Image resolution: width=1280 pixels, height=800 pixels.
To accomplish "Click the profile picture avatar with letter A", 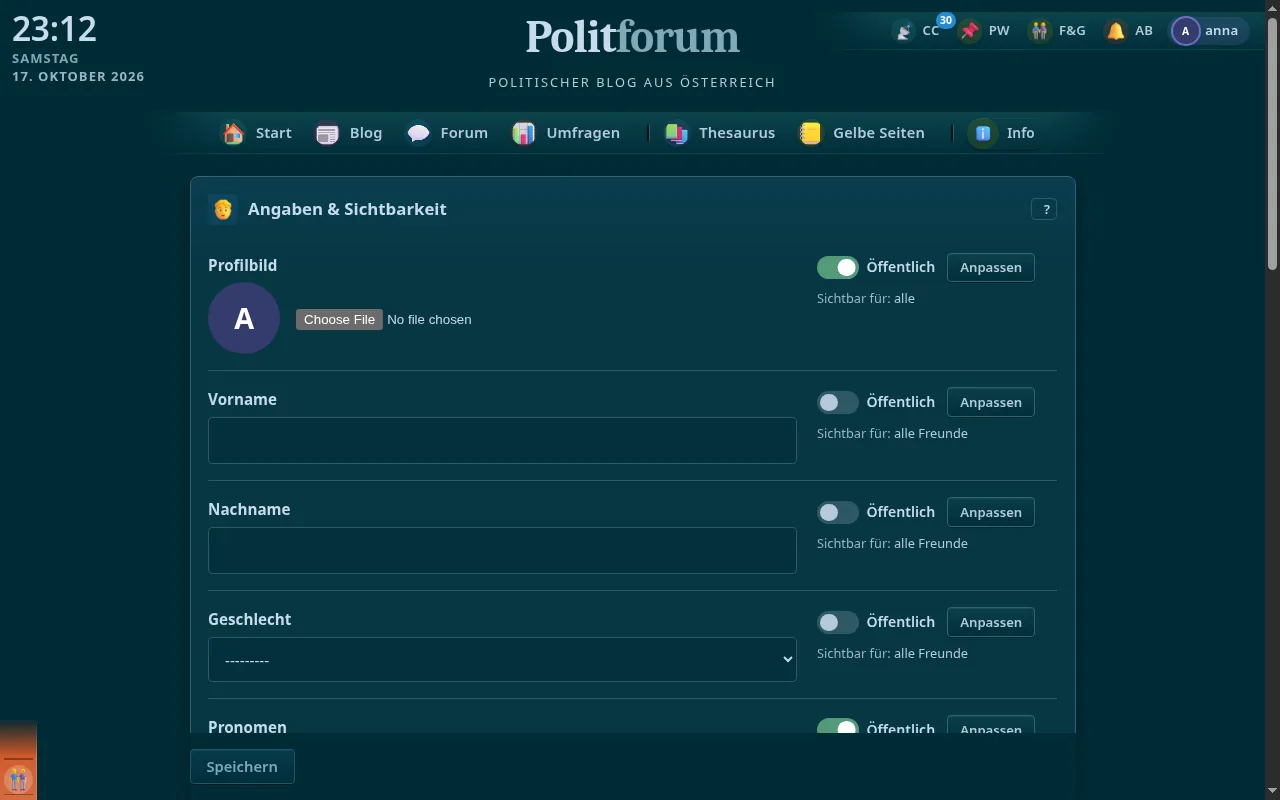I will (x=244, y=318).
